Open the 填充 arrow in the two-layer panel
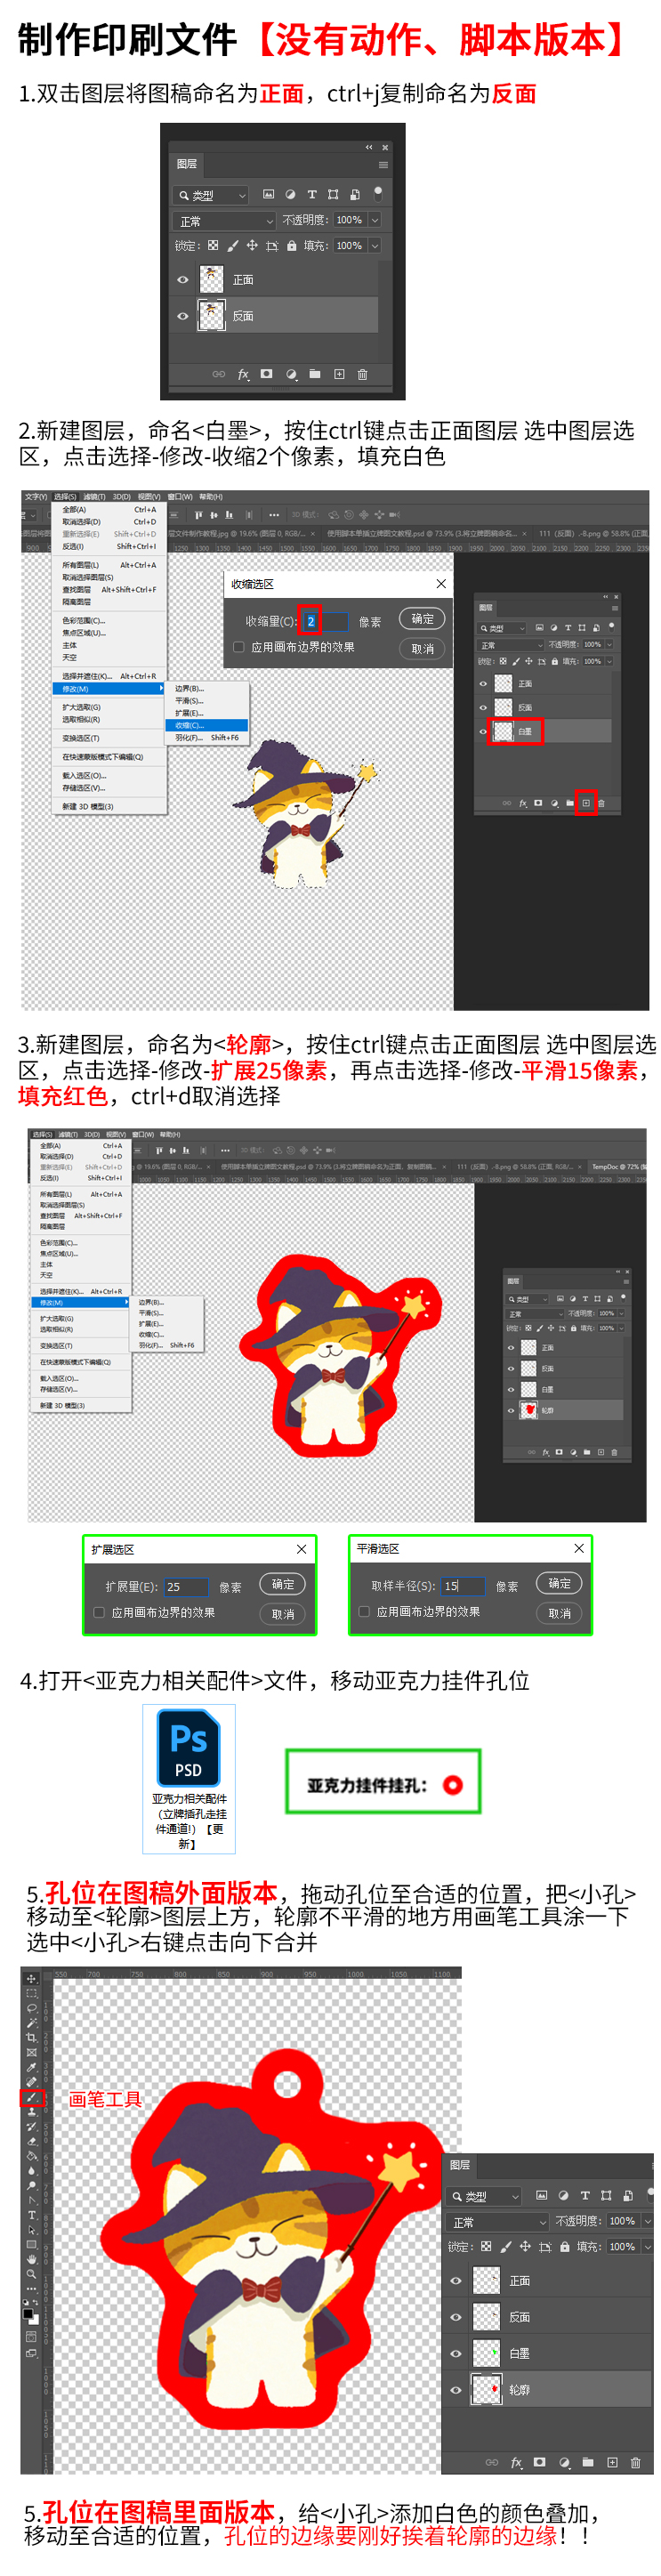The image size is (661, 2576). (x=376, y=246)
